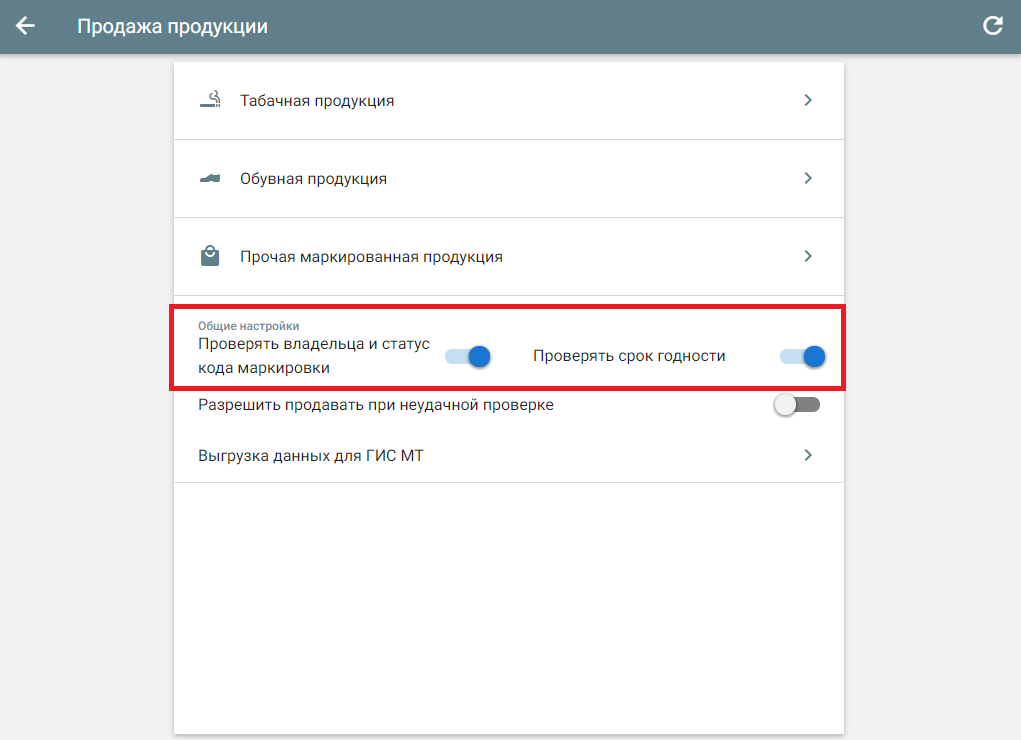This screenshot has height=740, width=1021.
Task: Select Прочая маркированная продукция entry
Action: 509,257
